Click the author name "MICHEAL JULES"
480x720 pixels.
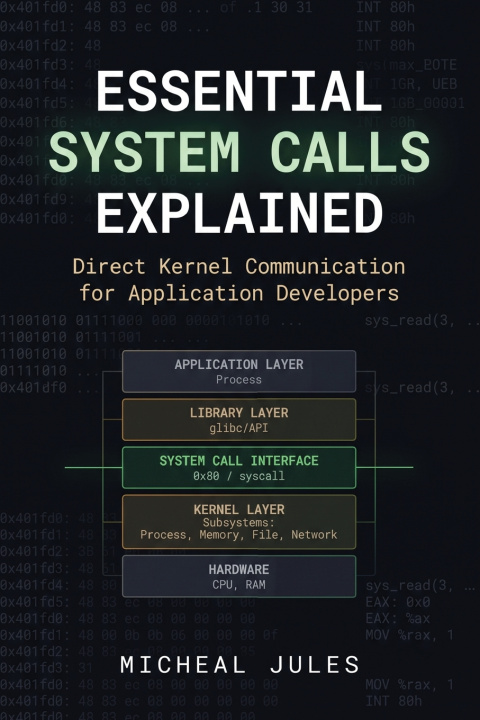(x=240, y=665)
